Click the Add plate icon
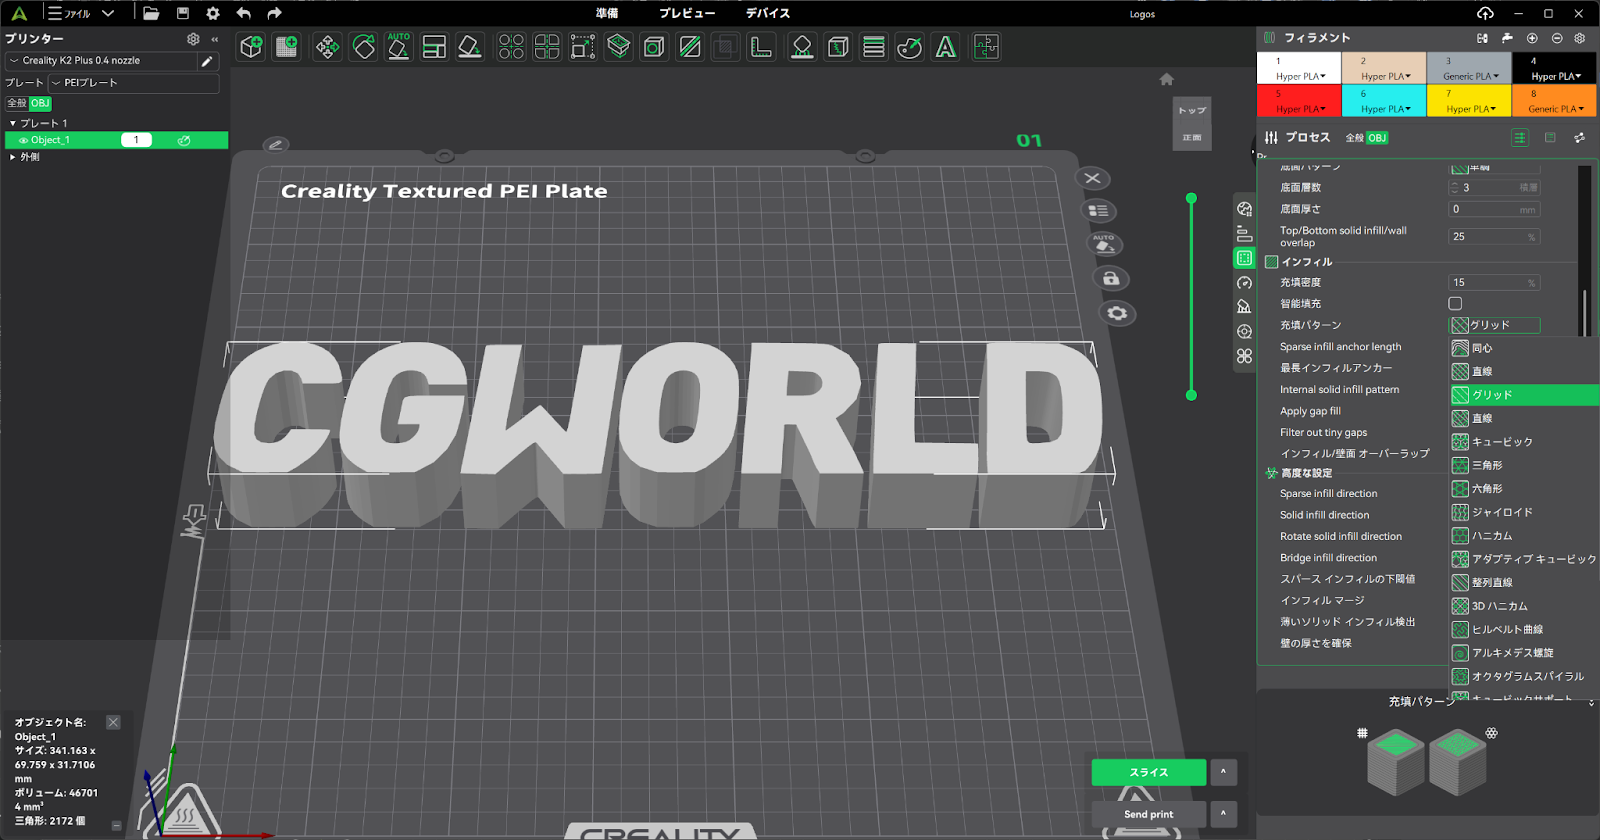 click(x=287, y=47)
